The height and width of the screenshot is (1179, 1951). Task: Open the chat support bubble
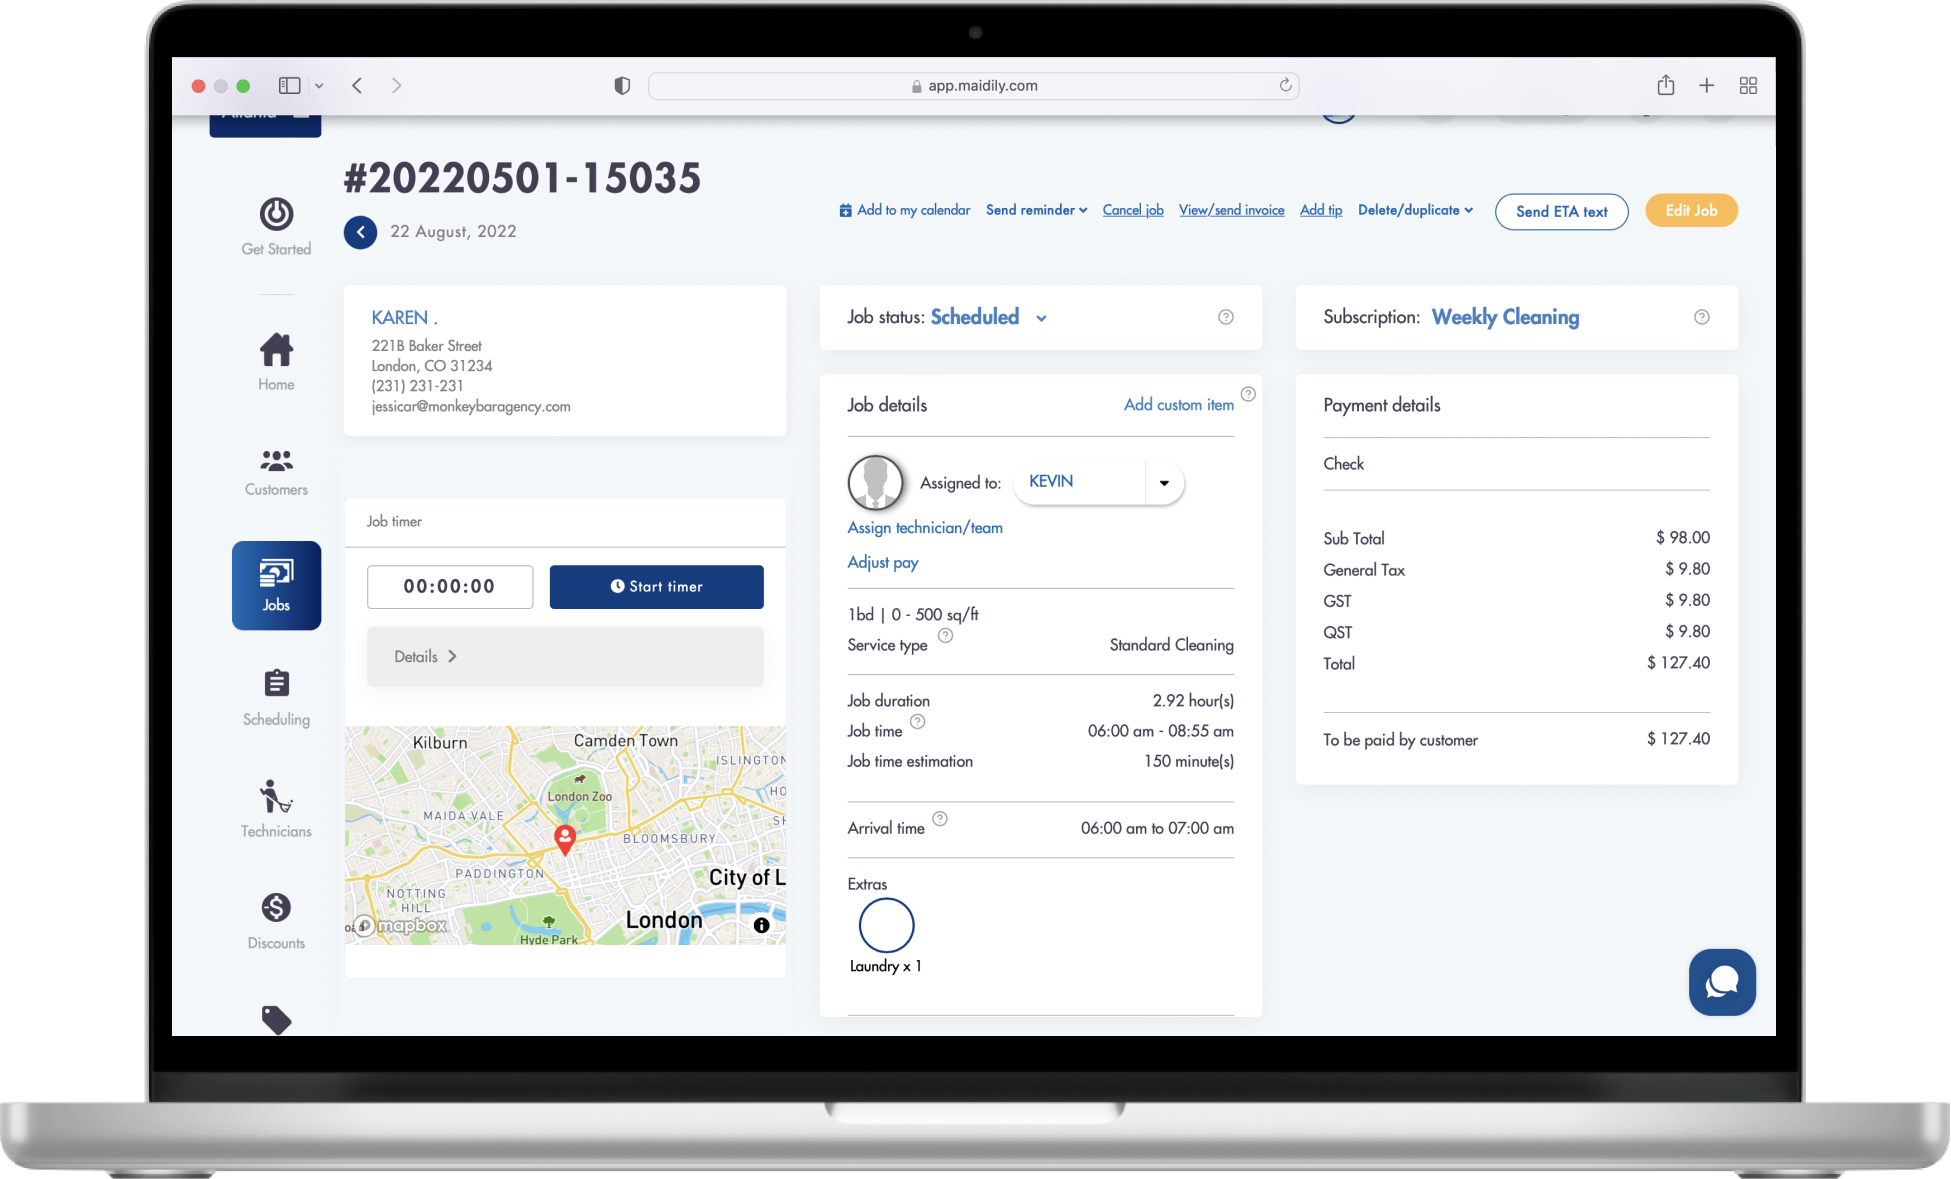click(x=1721, y=982)
